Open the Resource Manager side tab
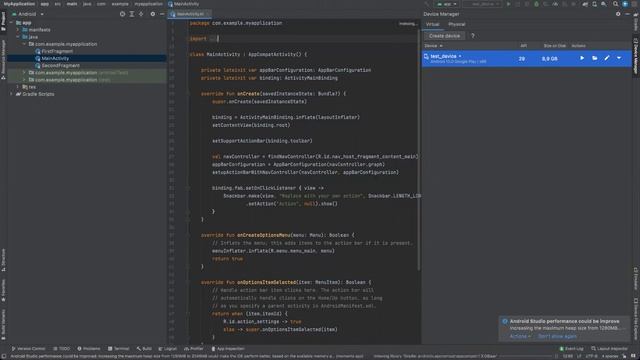 pos(3,59)
